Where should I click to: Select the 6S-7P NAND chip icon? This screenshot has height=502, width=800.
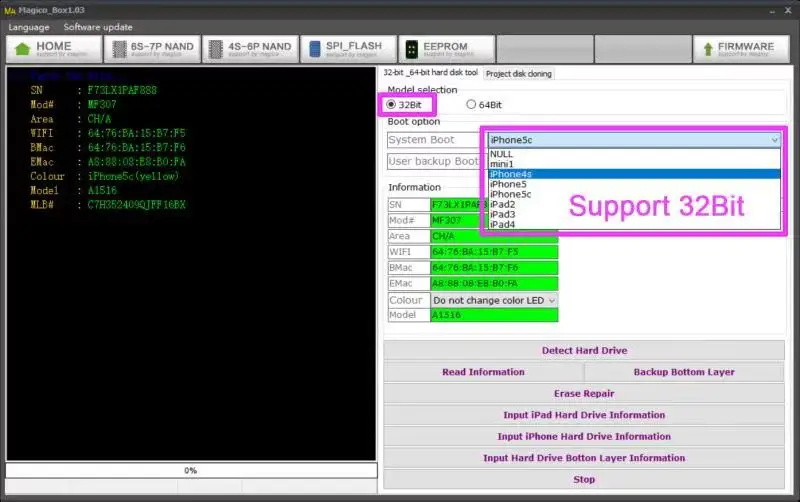pos(119,49)
